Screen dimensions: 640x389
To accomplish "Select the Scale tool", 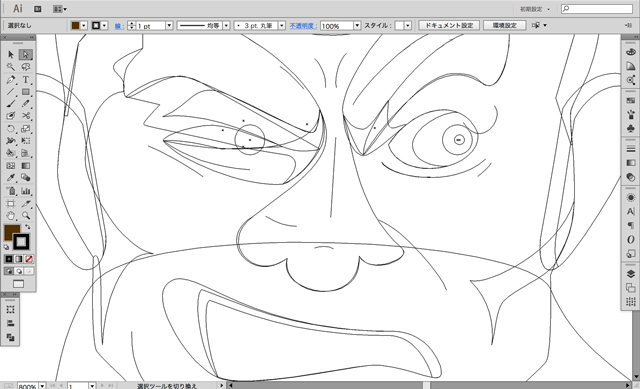I will [26, 129].
